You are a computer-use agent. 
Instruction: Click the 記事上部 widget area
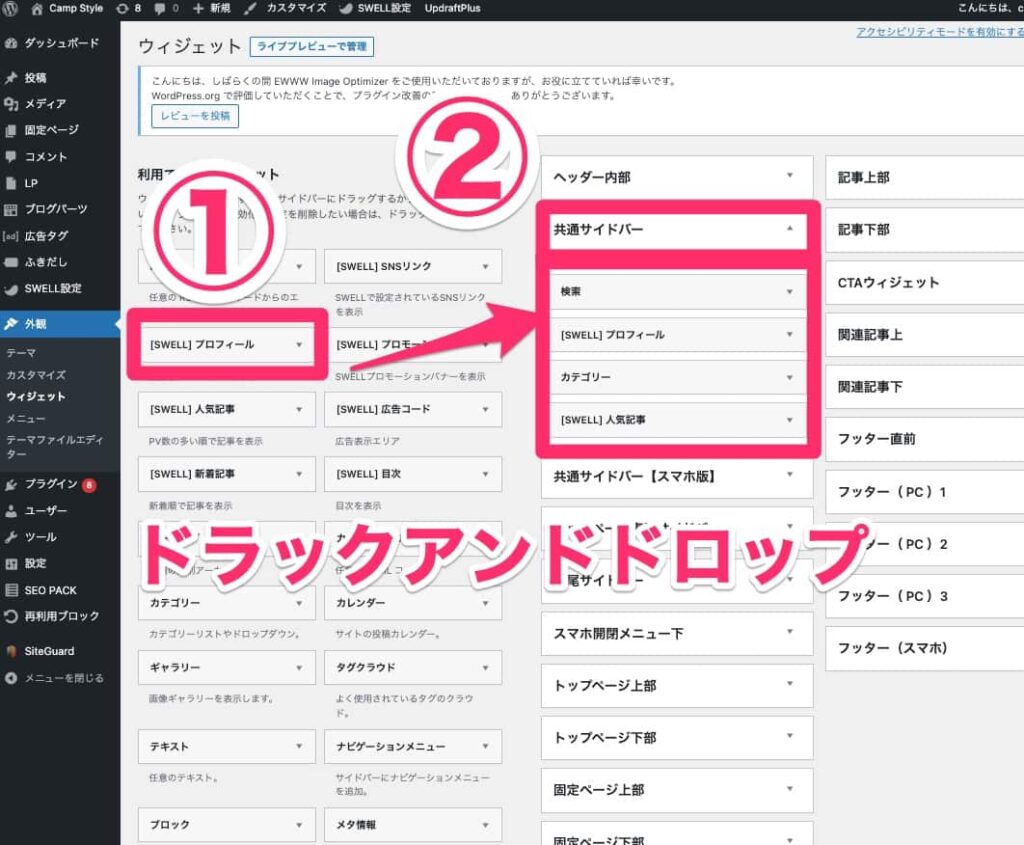[925, 178]
